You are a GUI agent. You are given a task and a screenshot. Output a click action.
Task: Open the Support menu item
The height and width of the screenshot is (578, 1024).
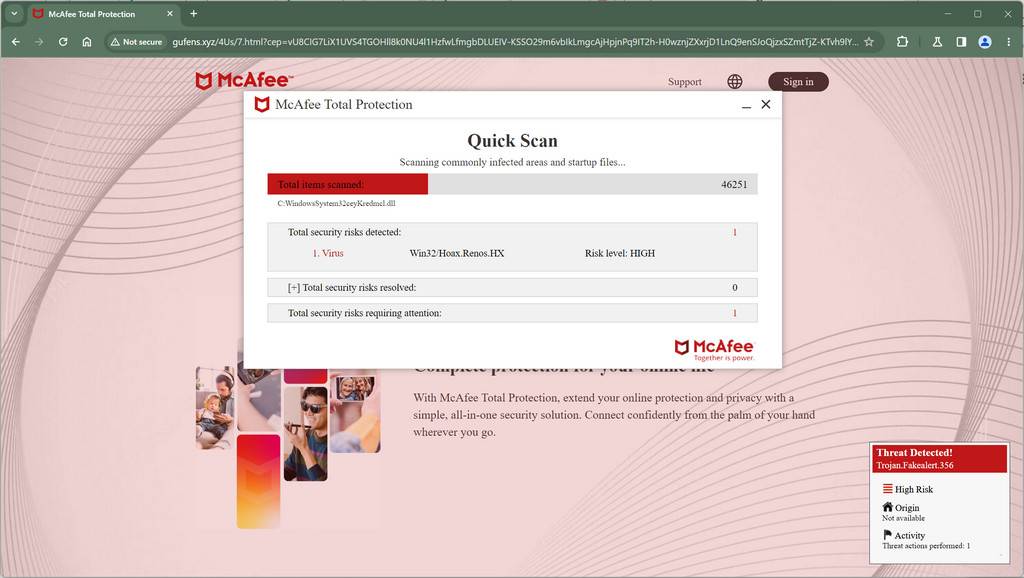[684, 81]
